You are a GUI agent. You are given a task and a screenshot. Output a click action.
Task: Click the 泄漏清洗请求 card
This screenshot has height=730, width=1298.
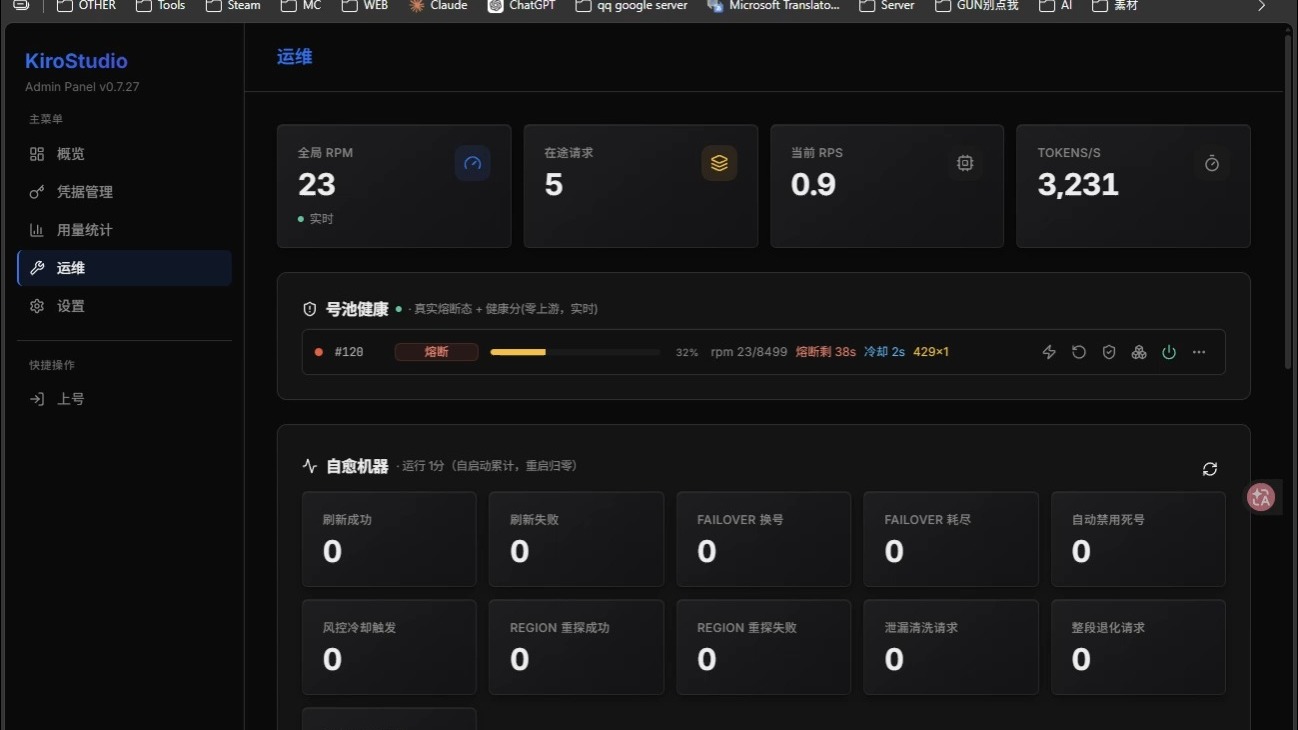click(x=951, y=647)
